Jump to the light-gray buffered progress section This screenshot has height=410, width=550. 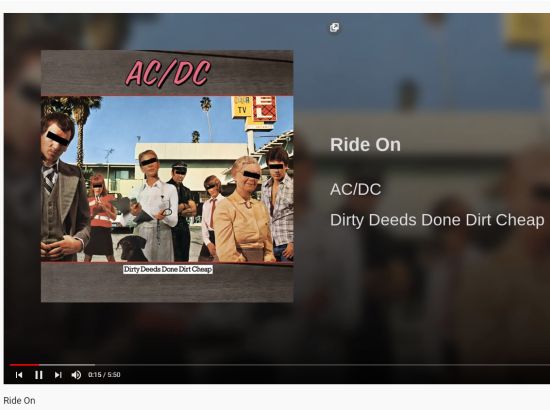tap(67, 365)
